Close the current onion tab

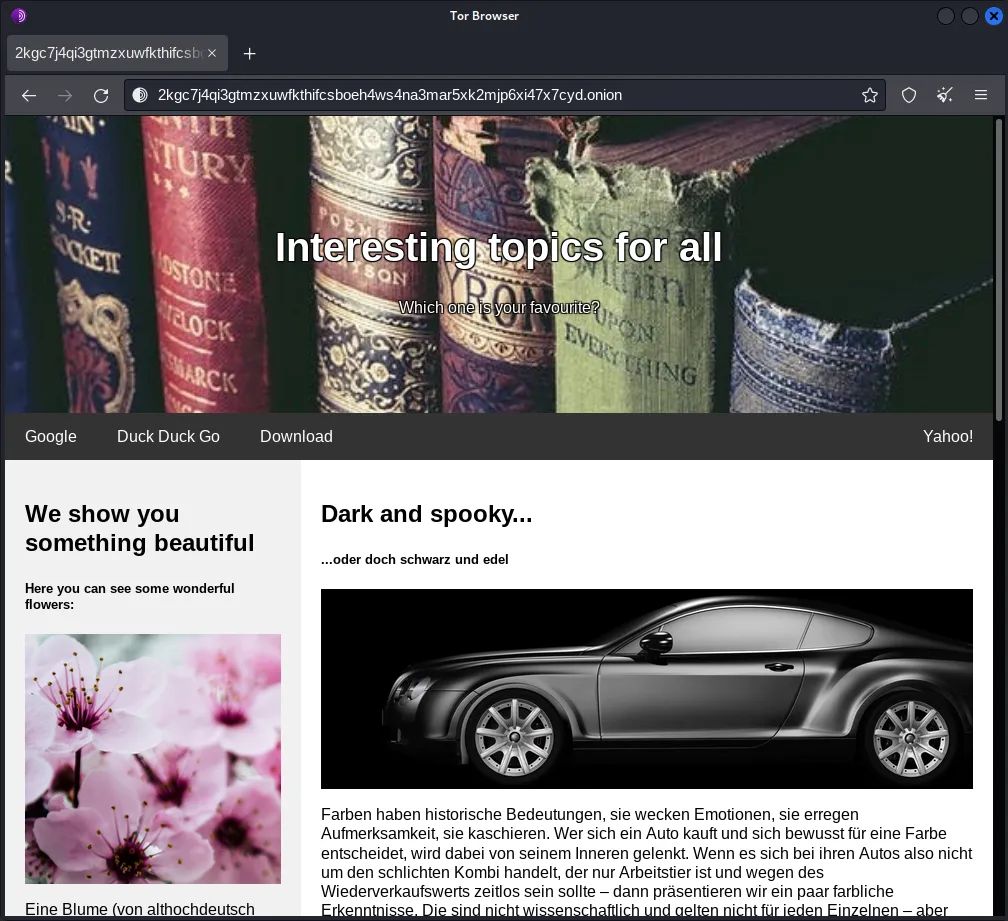click(x=212, y=53)
